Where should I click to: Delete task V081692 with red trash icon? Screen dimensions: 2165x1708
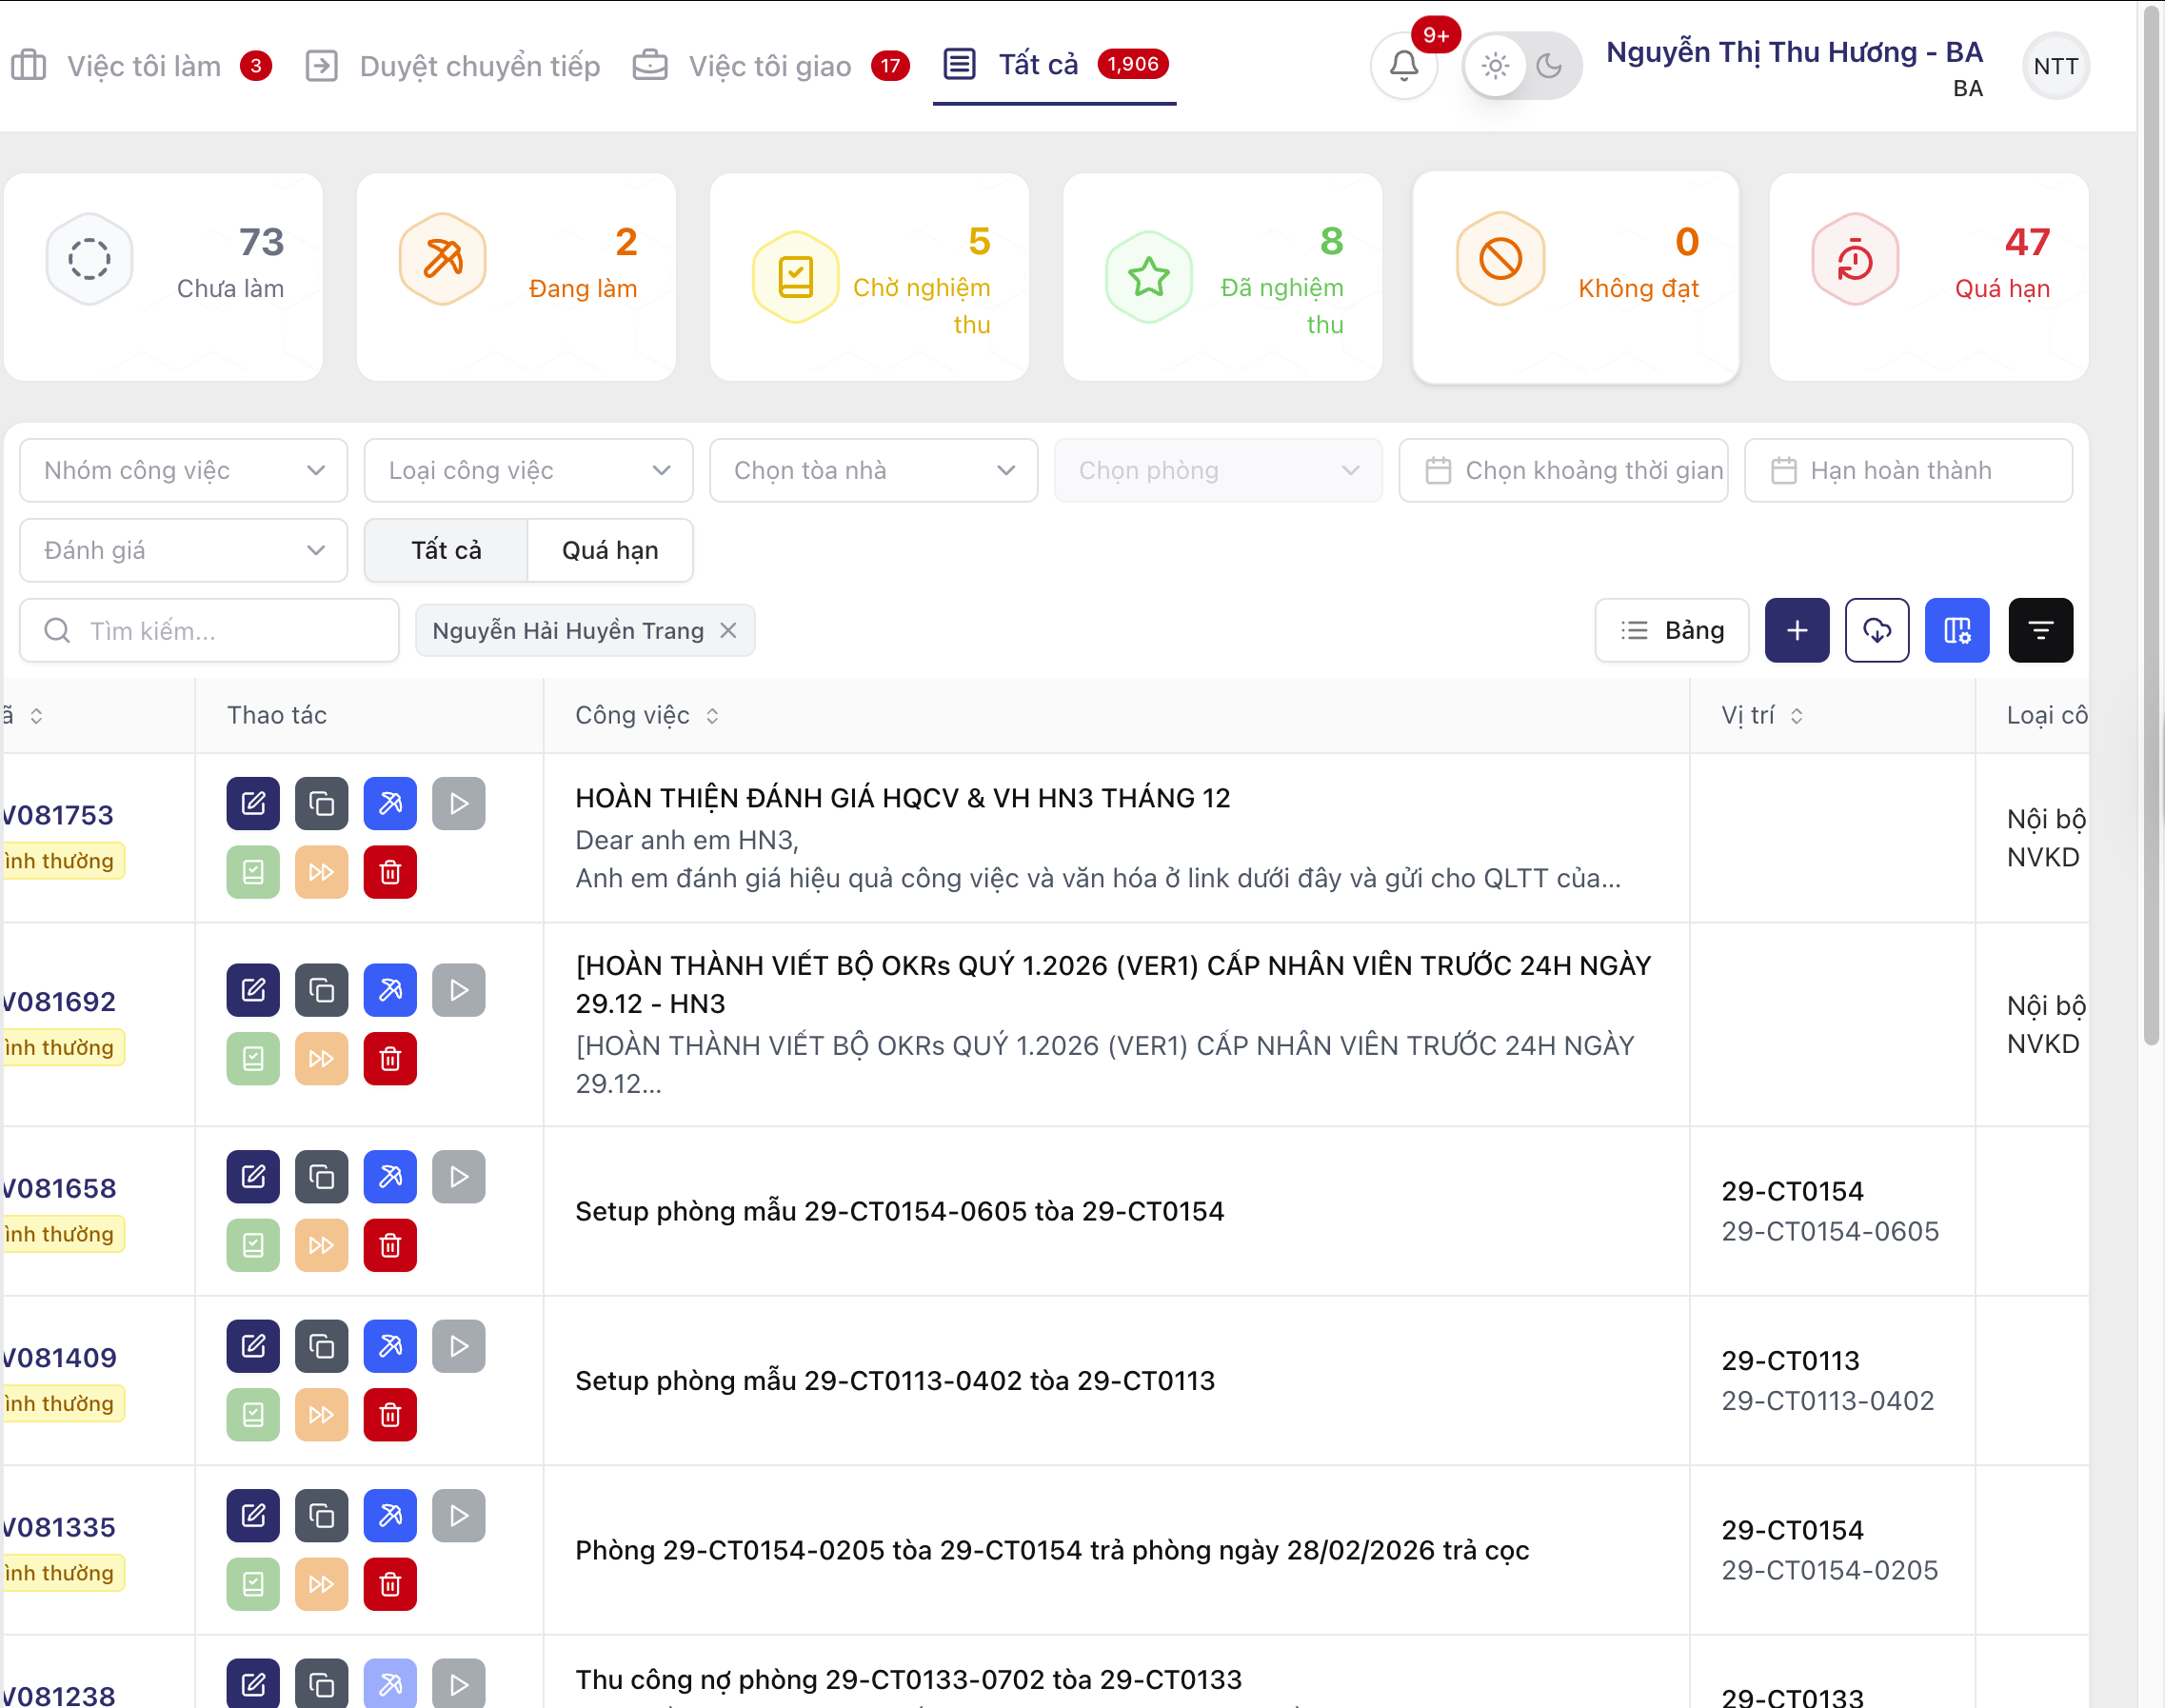tap(390, 1058)
